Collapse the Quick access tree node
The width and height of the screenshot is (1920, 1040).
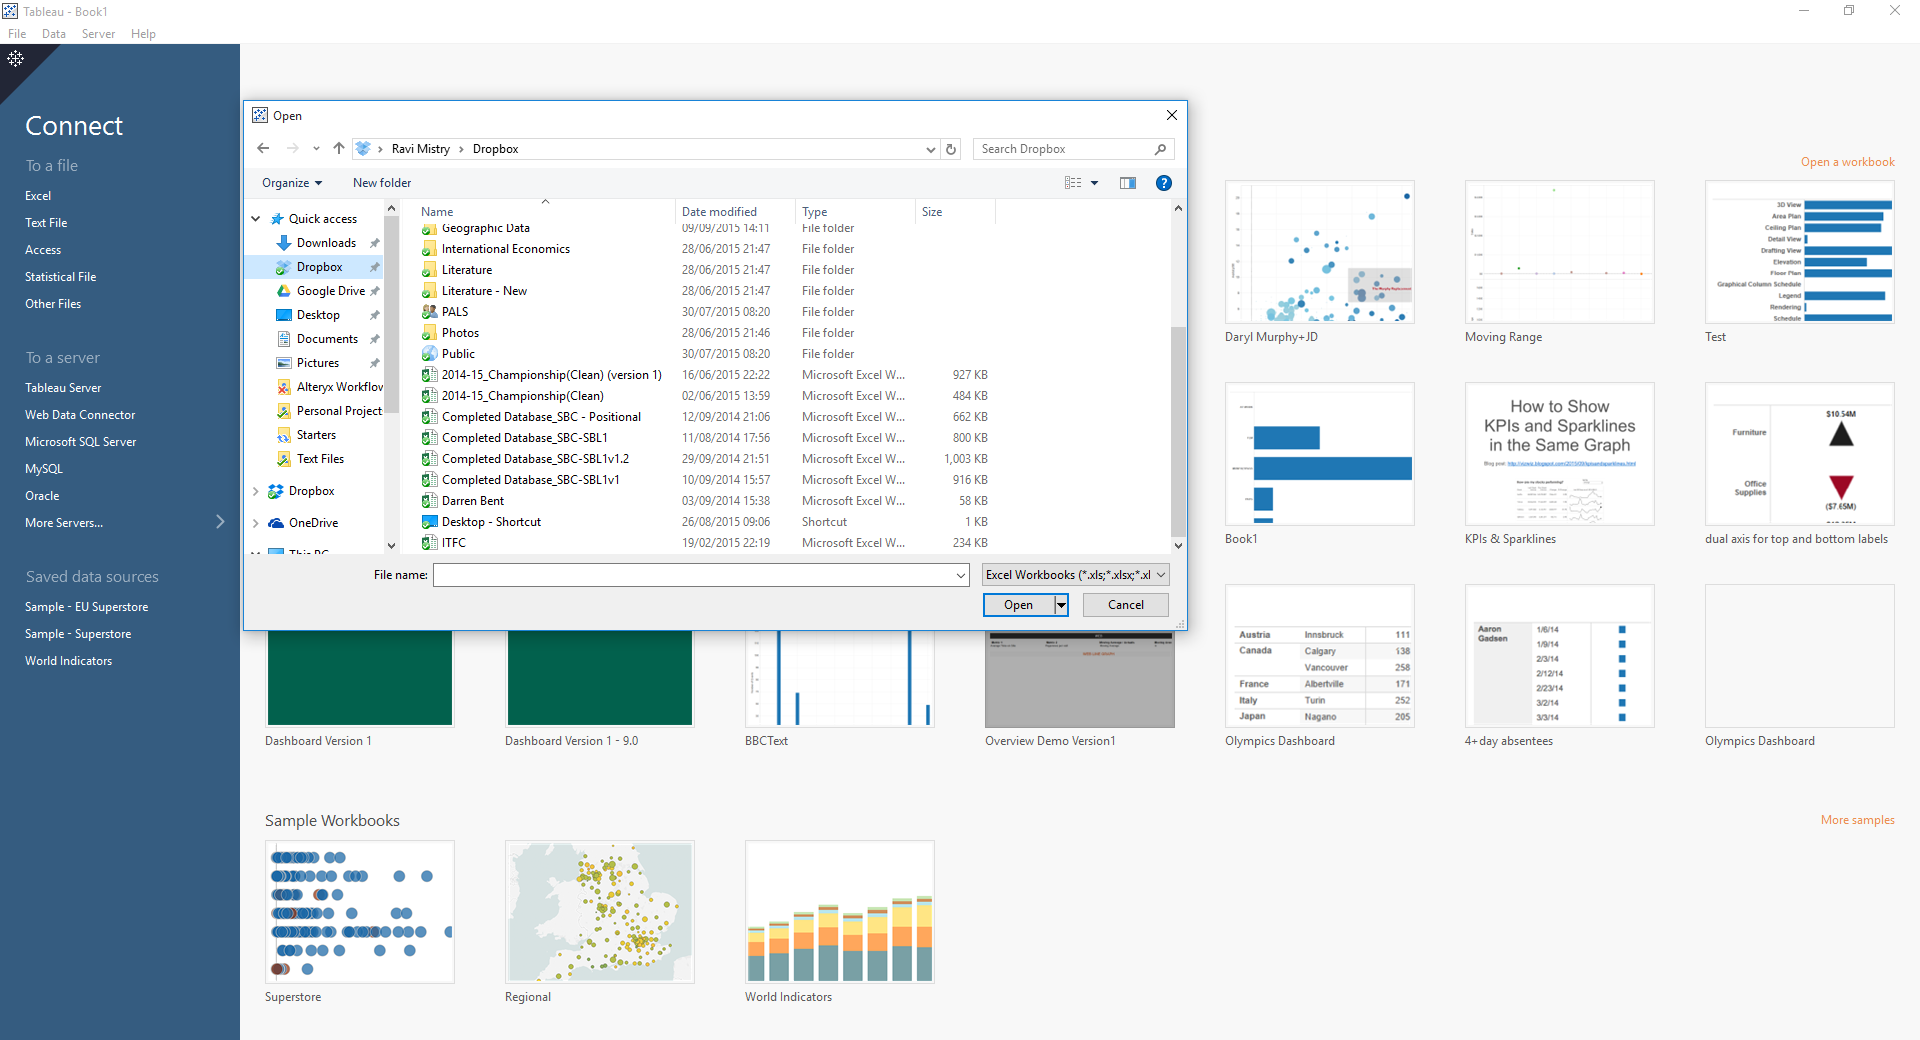pyautogui.click(x=256, y=219)
